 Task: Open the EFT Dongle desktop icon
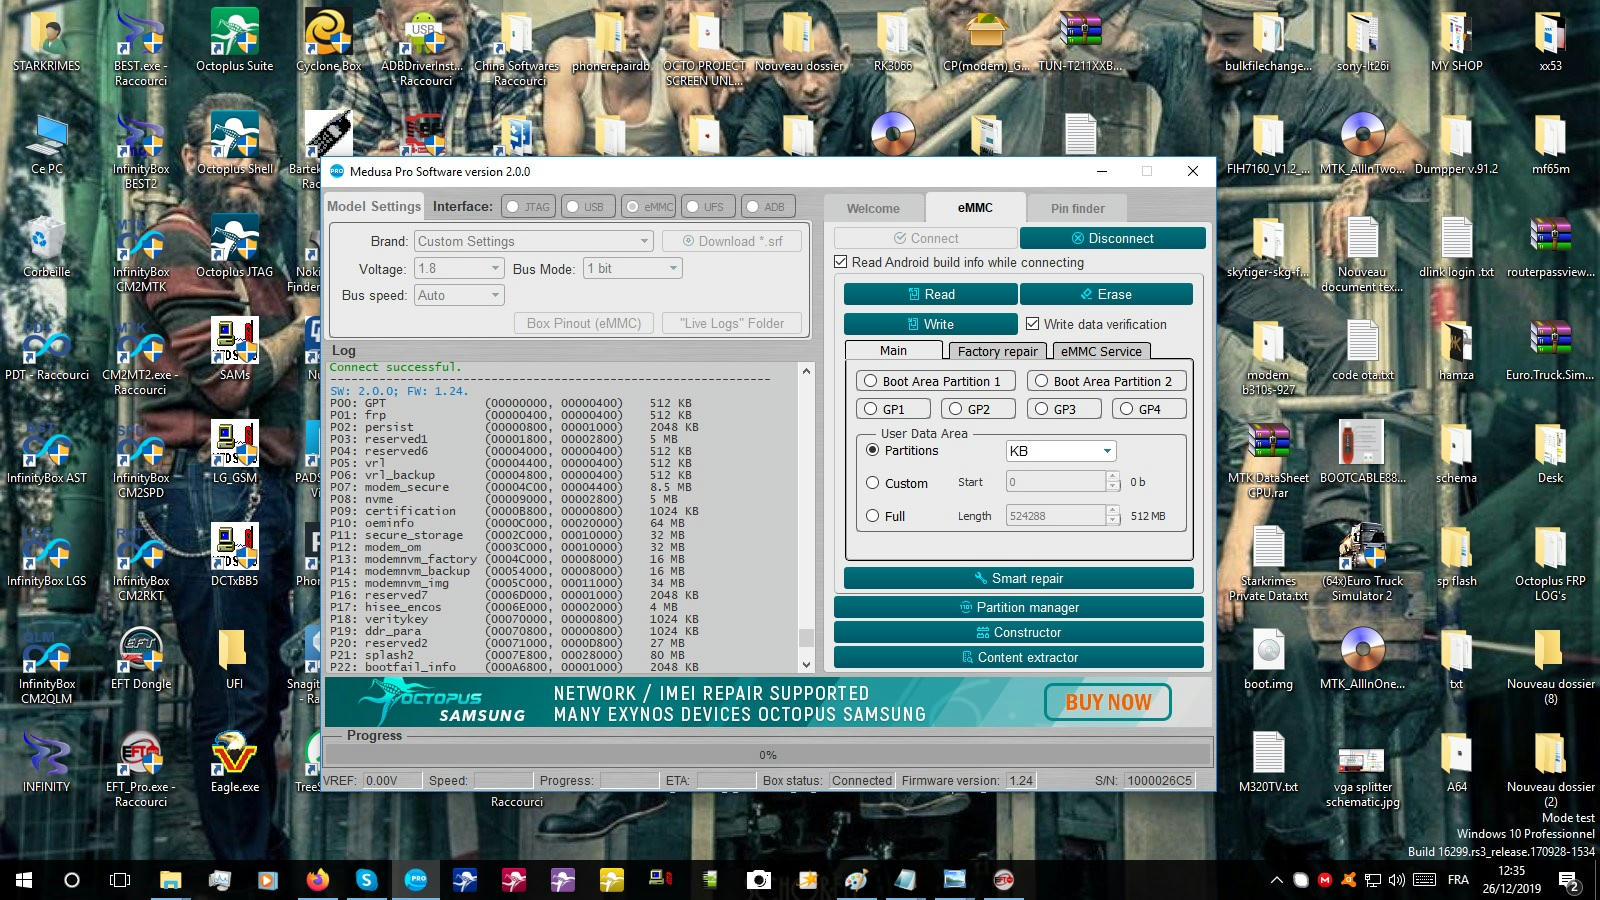tap(141, 656)
